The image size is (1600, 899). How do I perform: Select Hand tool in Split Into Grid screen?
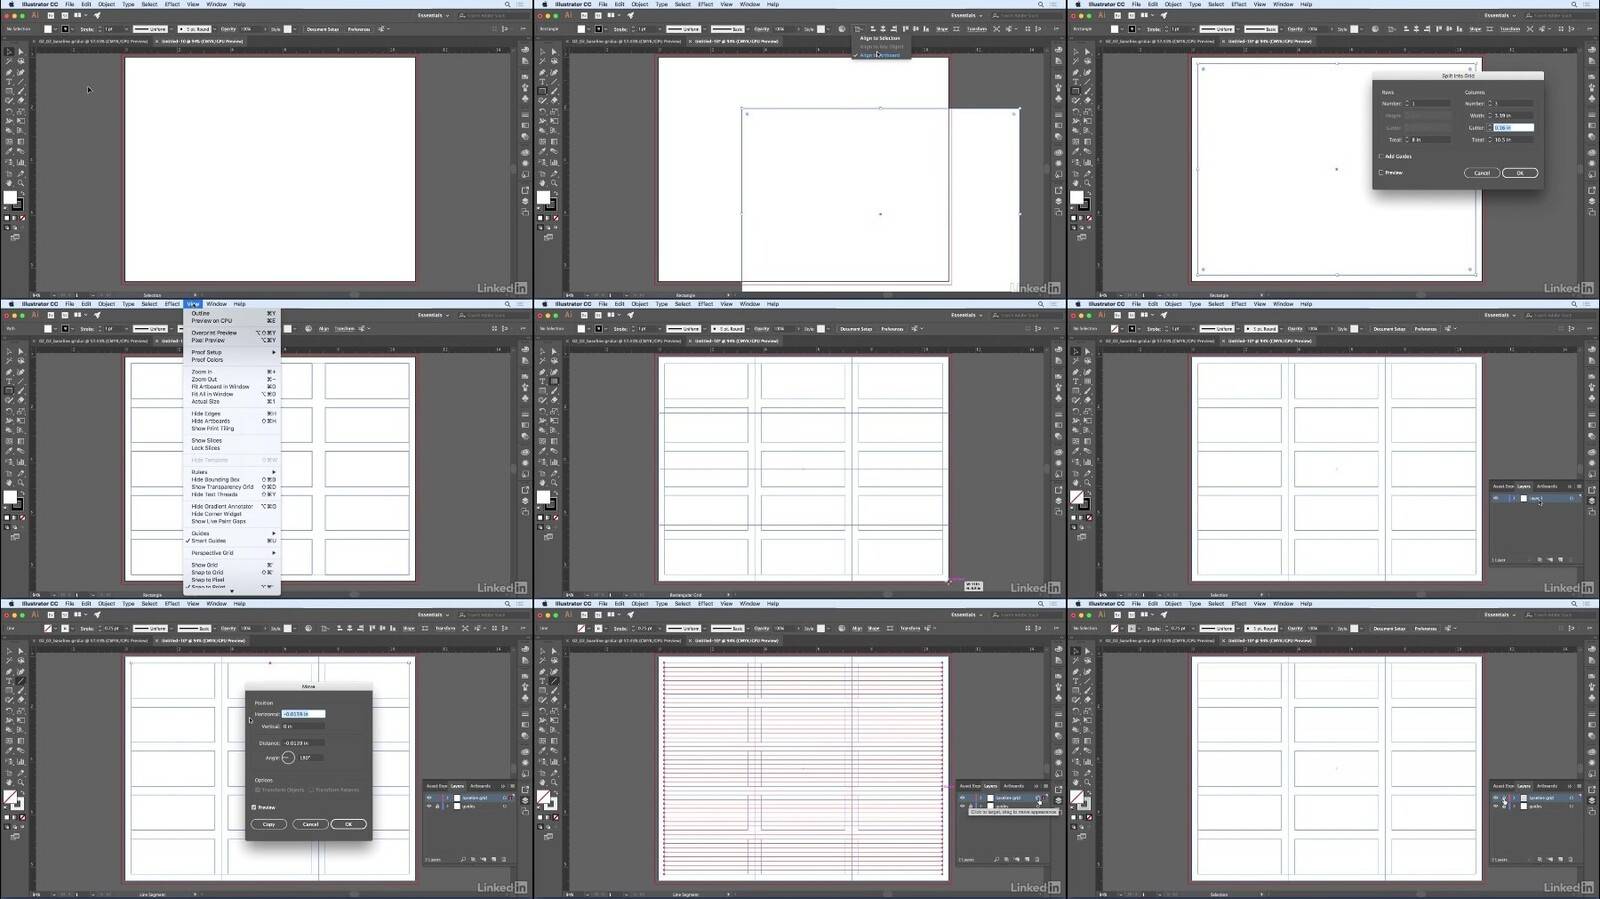(1076, 183)
